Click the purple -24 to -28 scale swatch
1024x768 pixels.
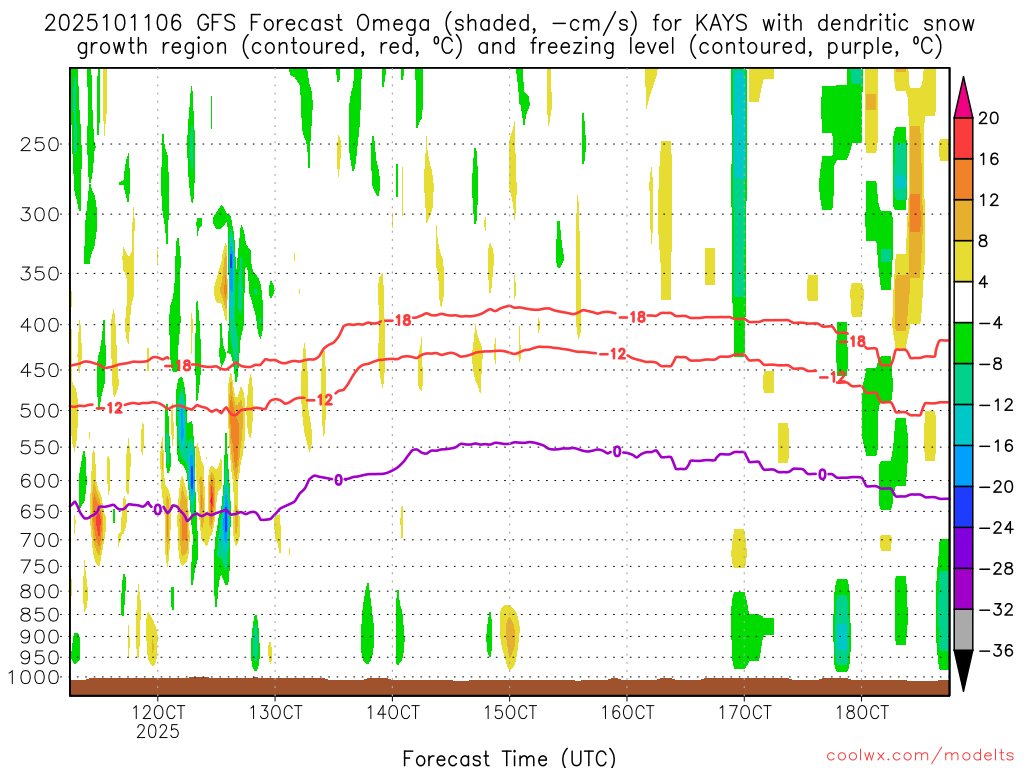click(963, 548)
